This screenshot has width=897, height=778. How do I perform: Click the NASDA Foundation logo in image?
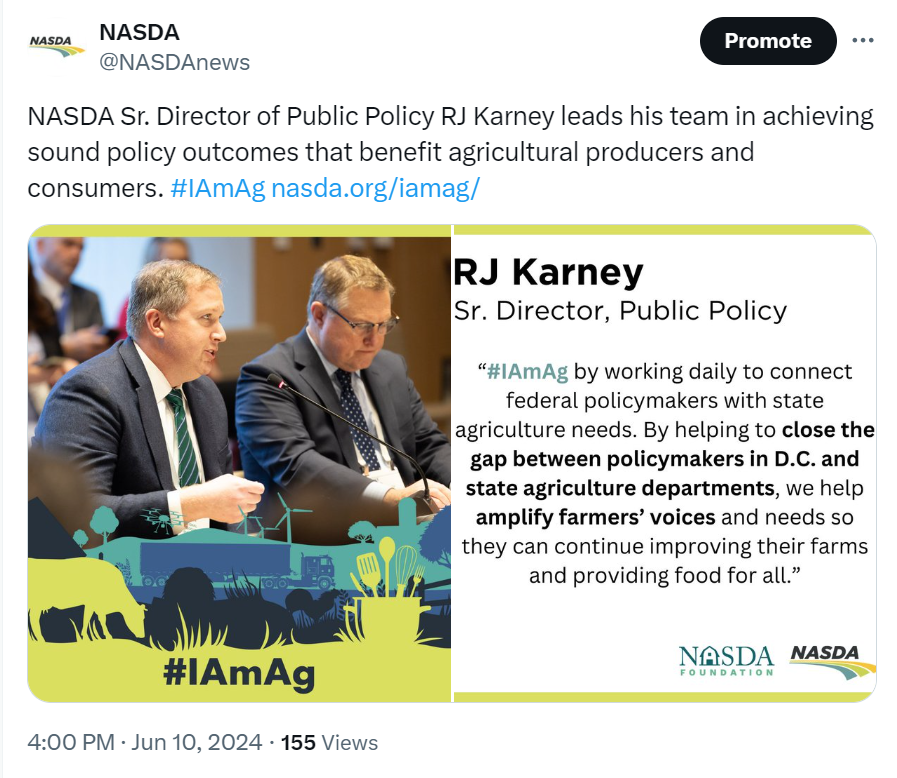tap(726, 660)
